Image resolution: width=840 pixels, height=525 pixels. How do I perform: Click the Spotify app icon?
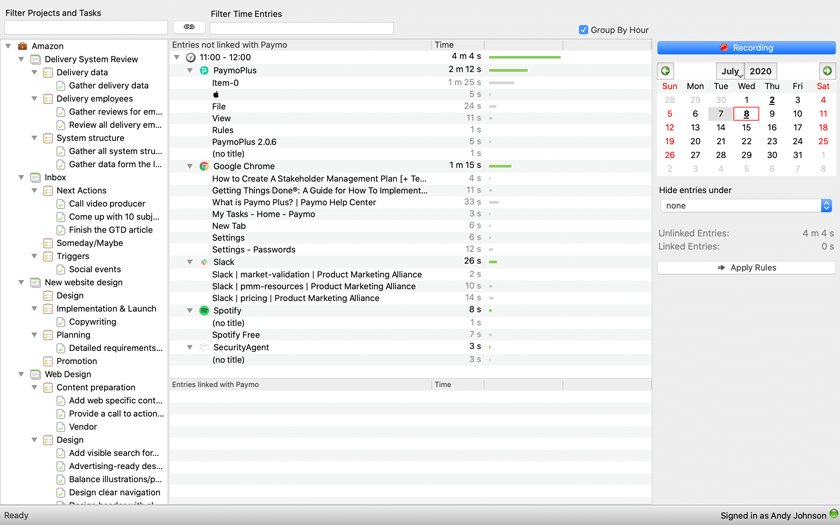pyautogui.click(x=204, y=310)
